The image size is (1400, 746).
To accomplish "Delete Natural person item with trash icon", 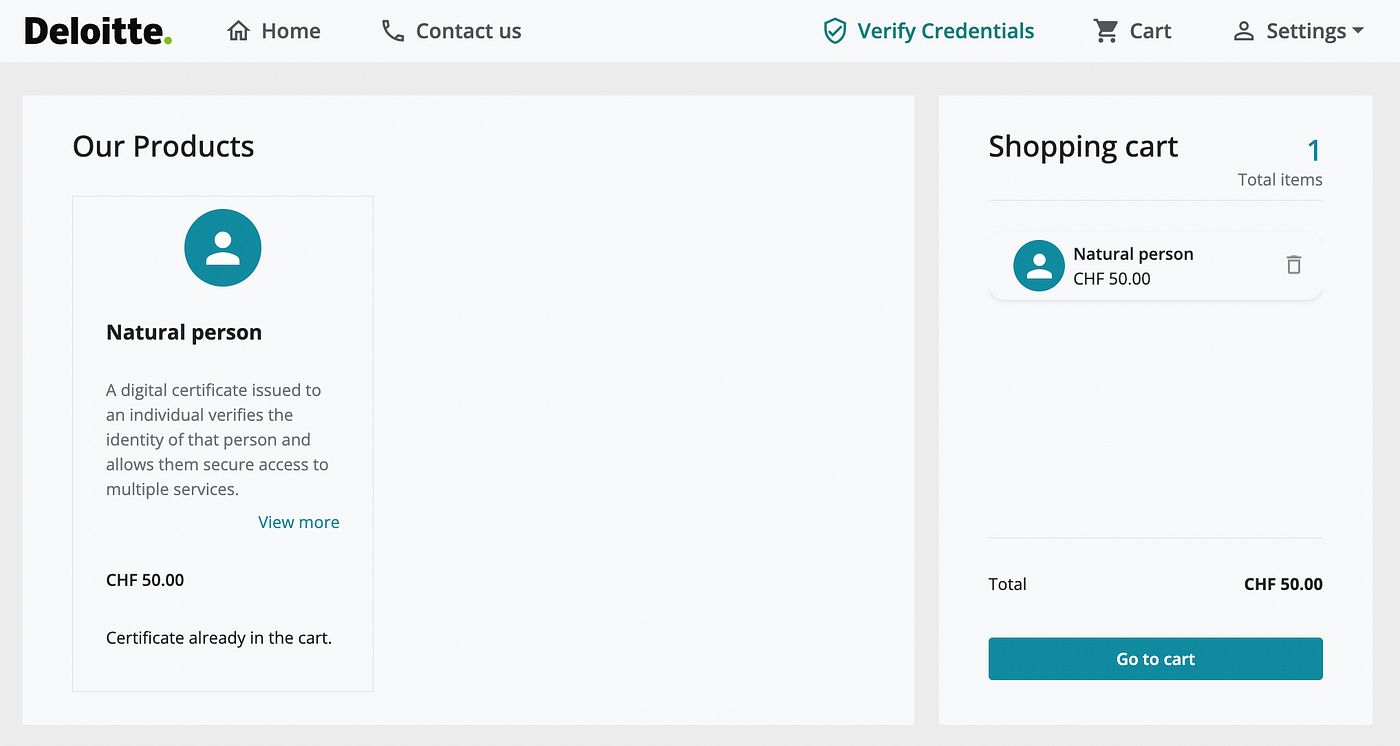I will pos(1294,265).
